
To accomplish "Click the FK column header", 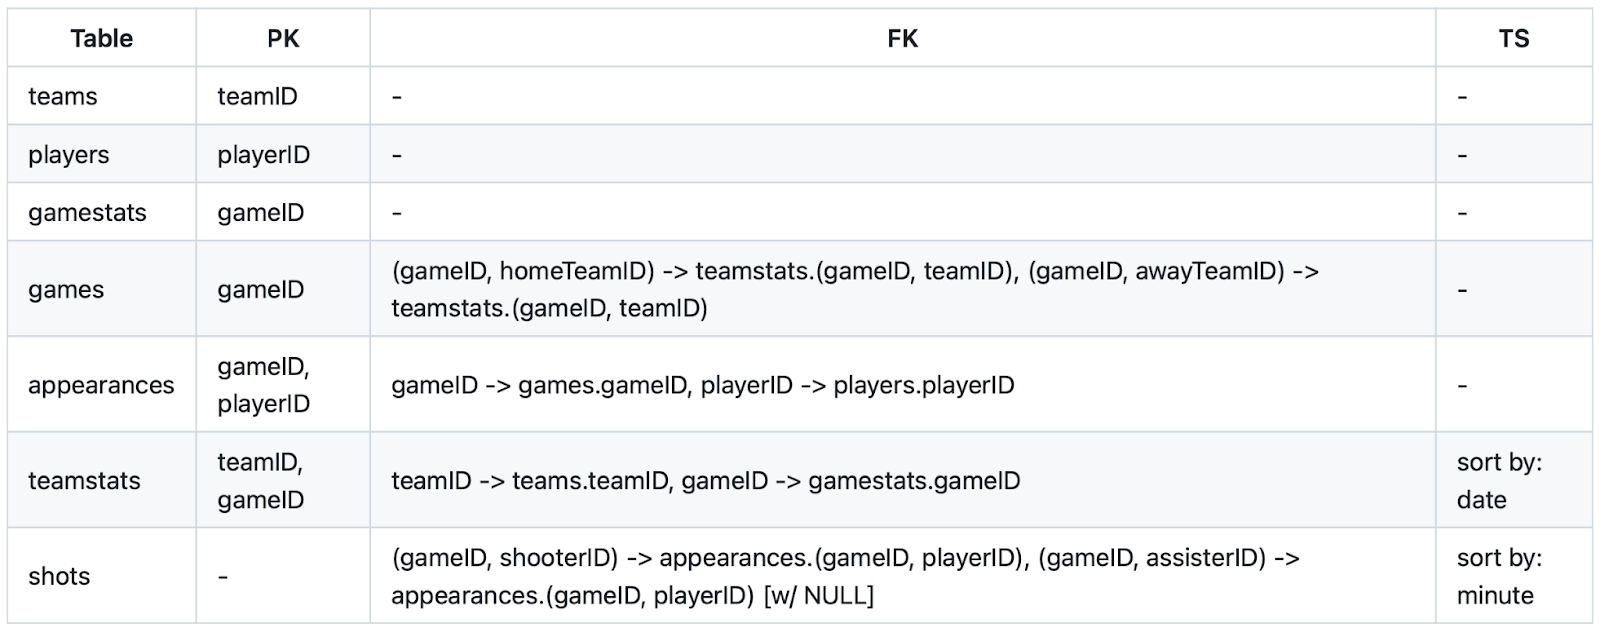I will (x=902, y=39).
